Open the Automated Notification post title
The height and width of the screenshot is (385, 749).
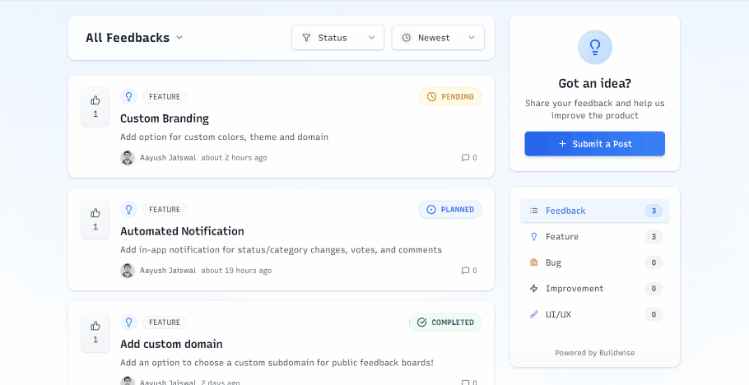[182, 231]
